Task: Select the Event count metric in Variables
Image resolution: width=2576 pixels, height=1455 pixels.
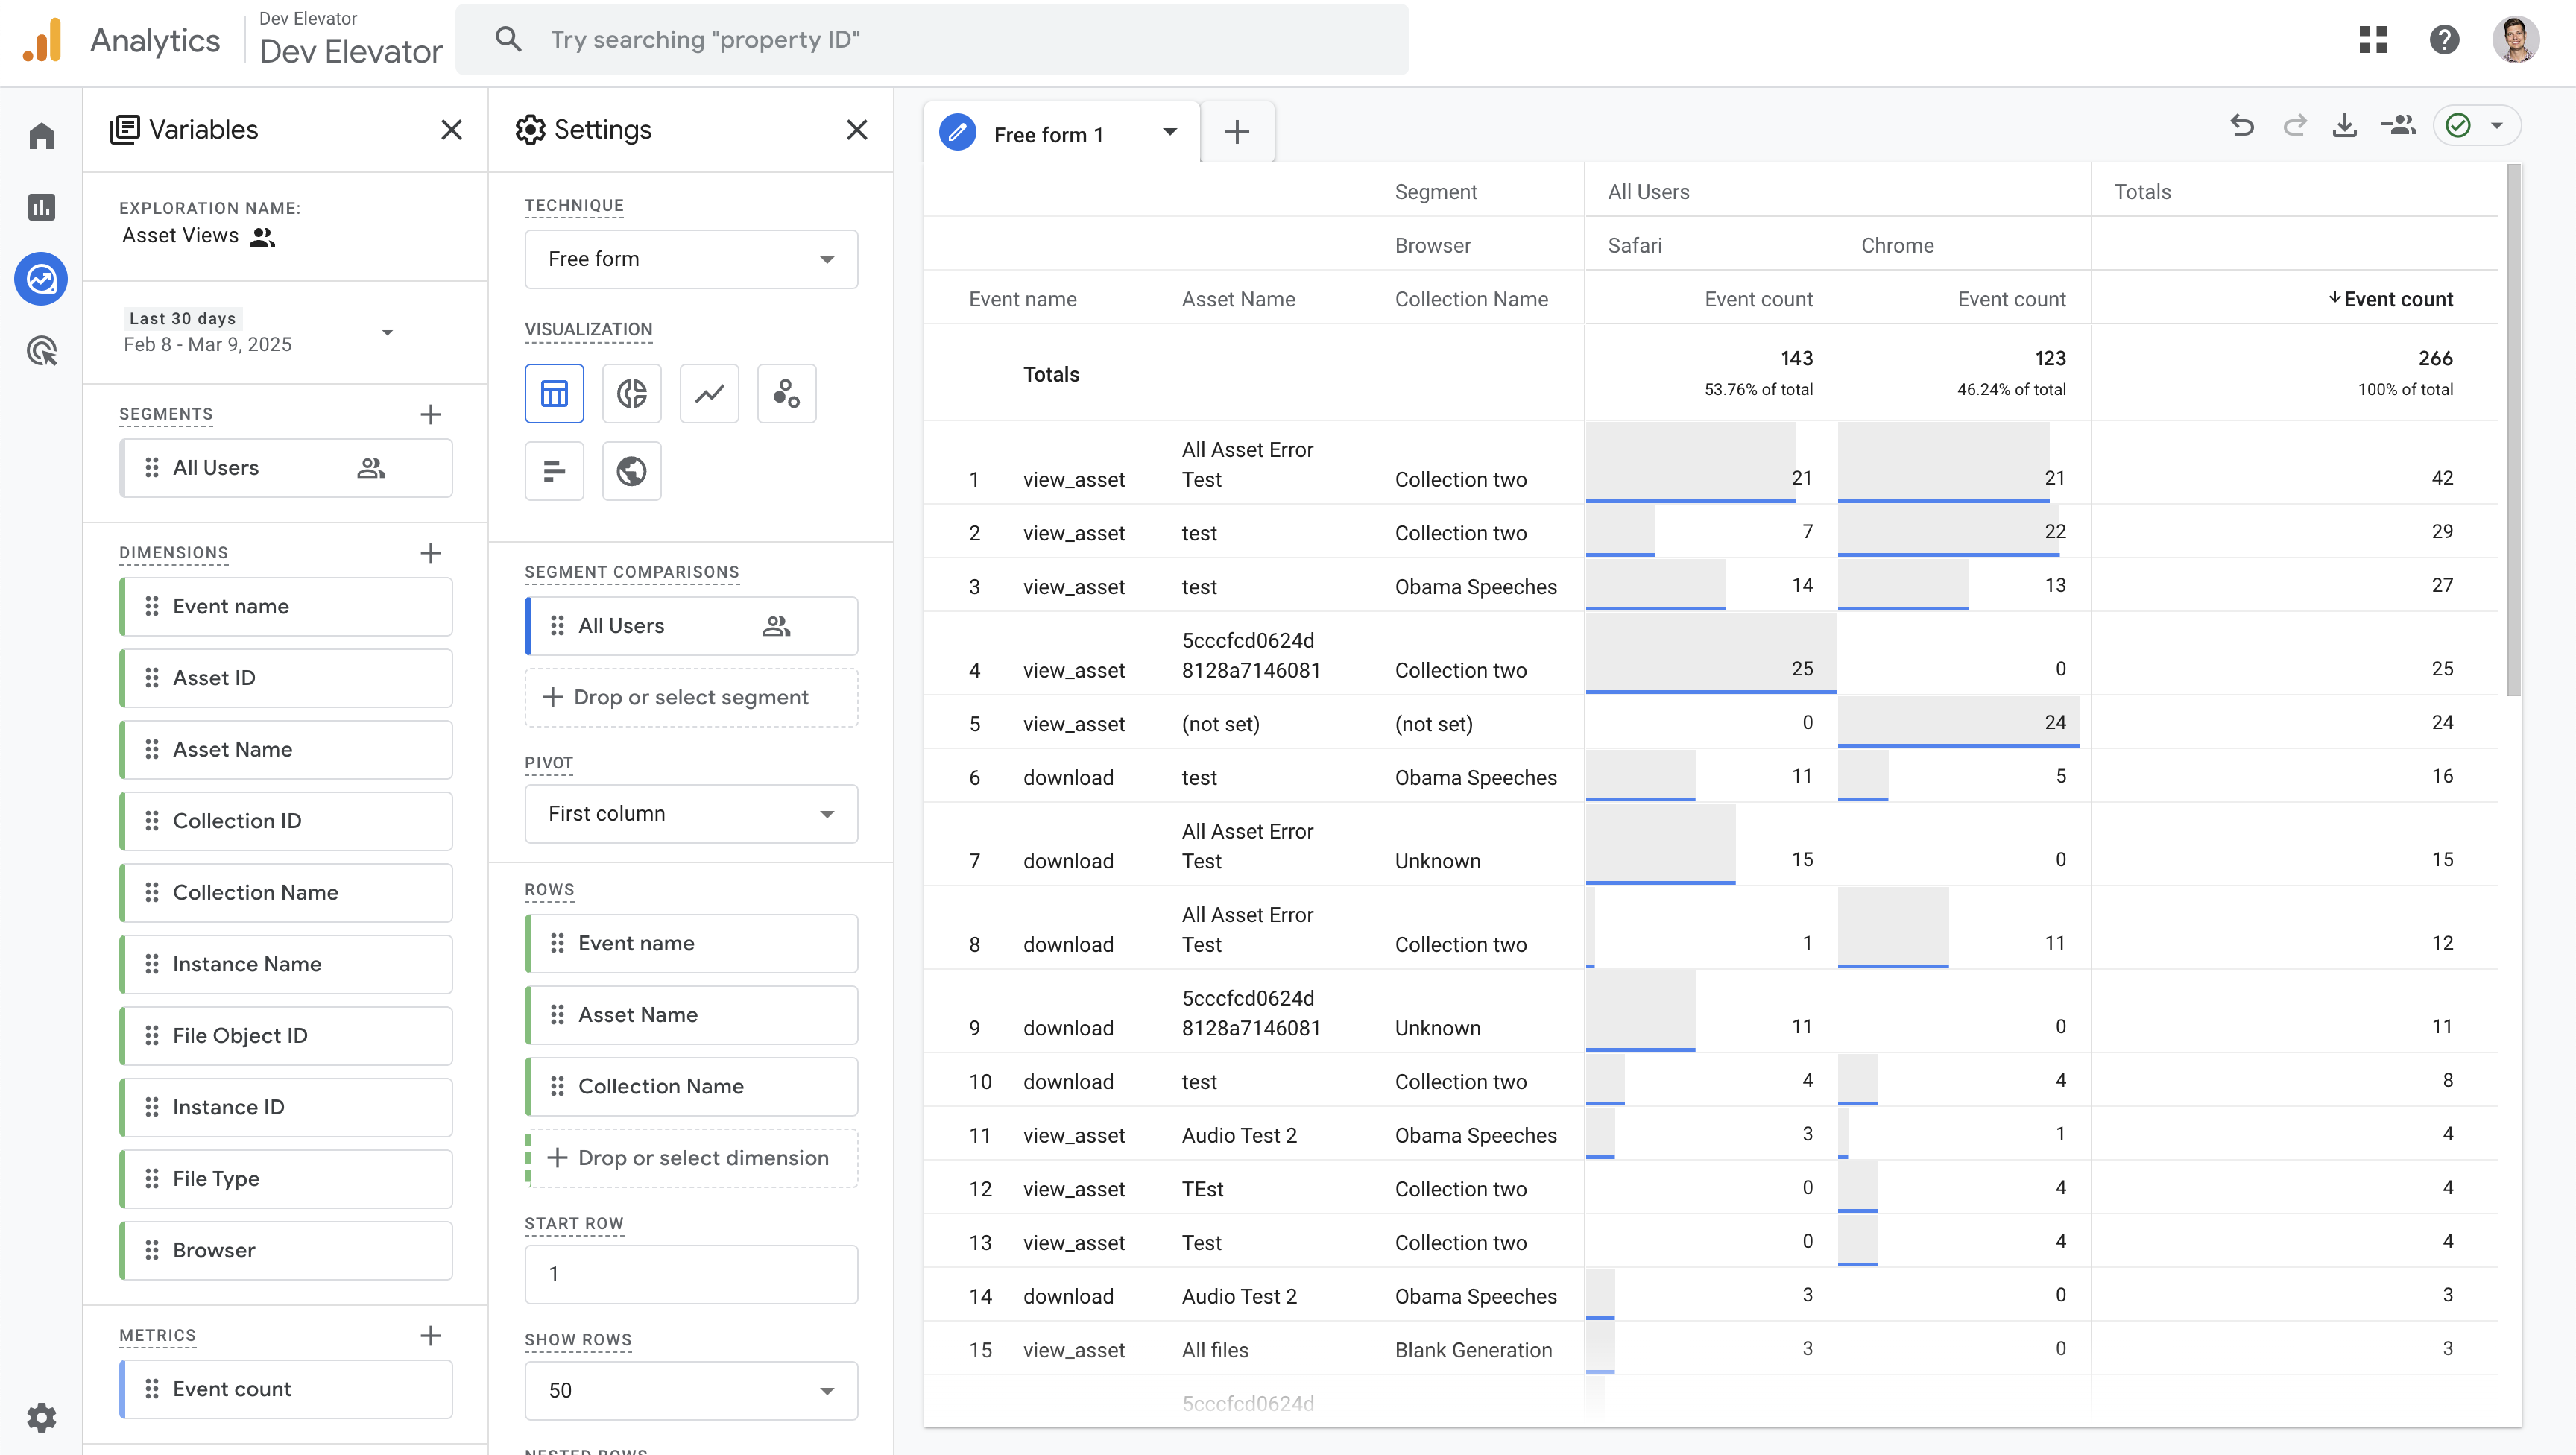Action: click(x=286, y=1389)
